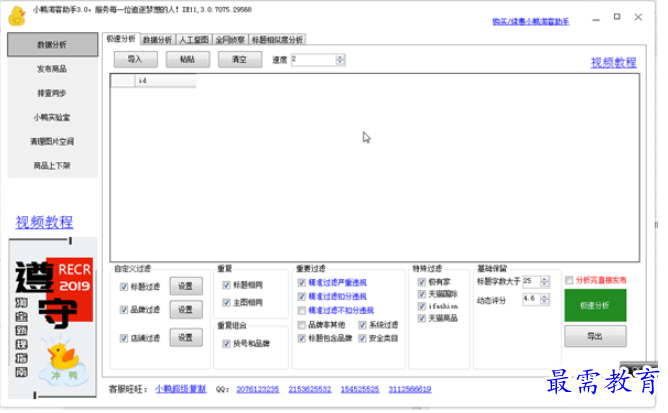The height and width of the screenshot is (413, 668).
Task: Select 数据分析 in the left sidebar
Action: coord(52,45)
